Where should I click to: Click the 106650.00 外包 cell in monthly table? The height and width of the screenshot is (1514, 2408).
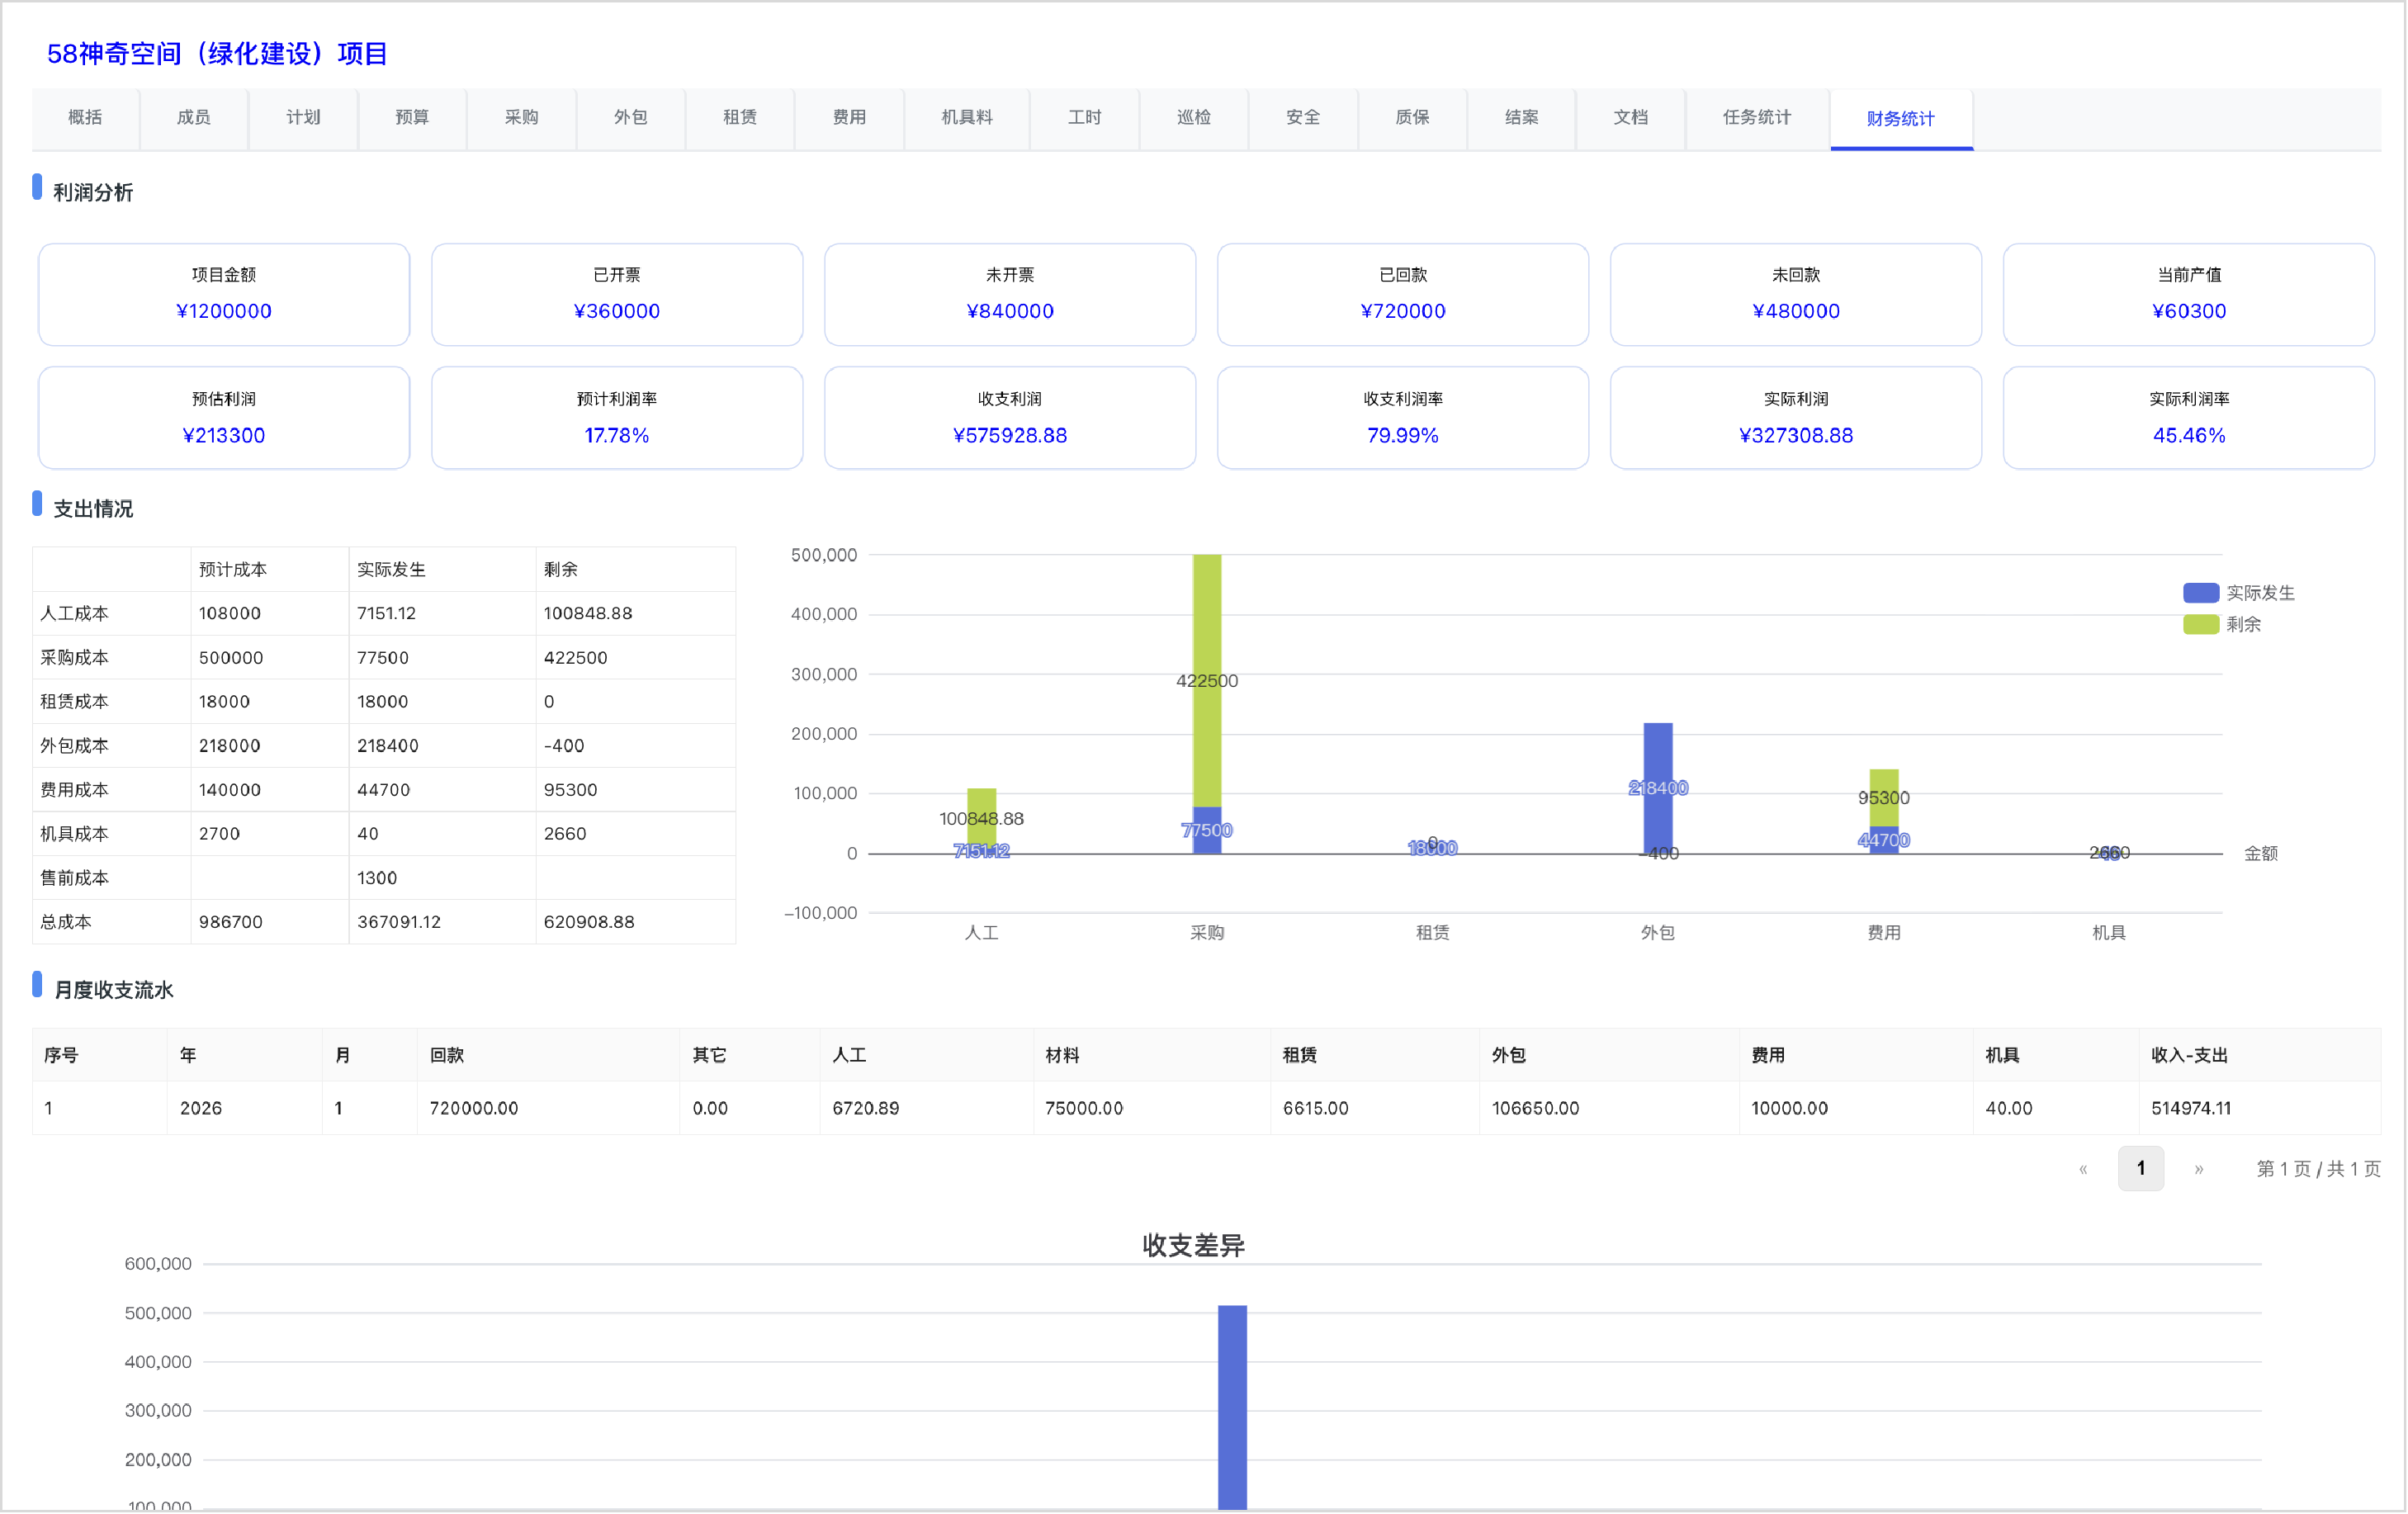[x=1536, y=1109]
